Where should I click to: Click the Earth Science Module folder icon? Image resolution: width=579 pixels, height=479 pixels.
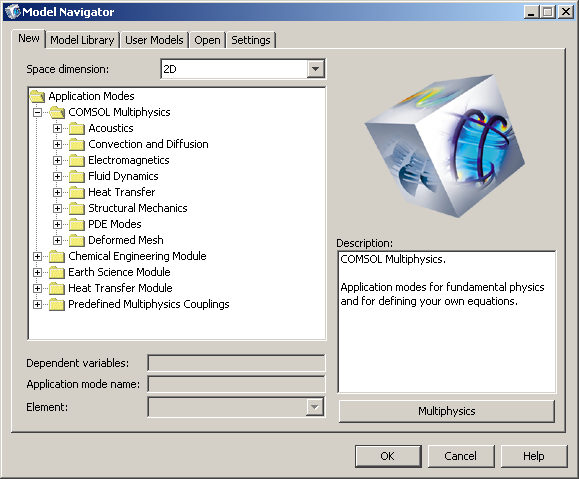tap(57, 273)
